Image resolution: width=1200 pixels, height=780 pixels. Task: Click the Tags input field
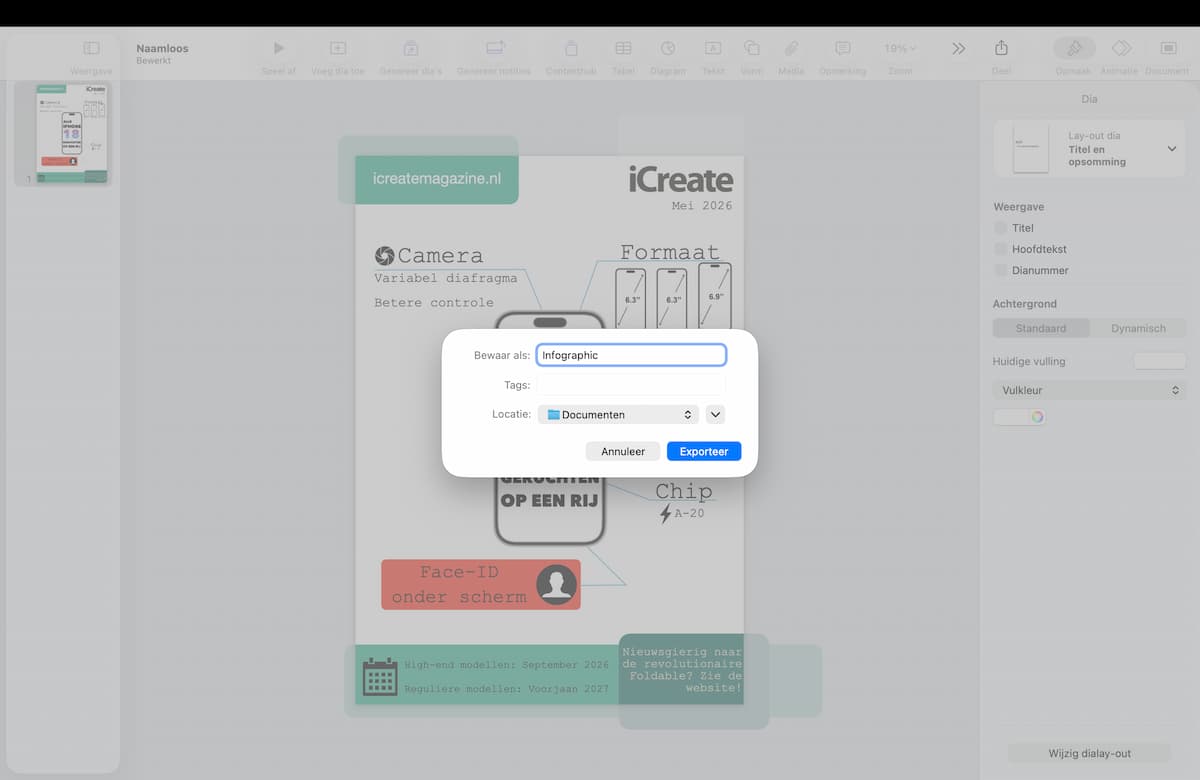pos(631,385)
